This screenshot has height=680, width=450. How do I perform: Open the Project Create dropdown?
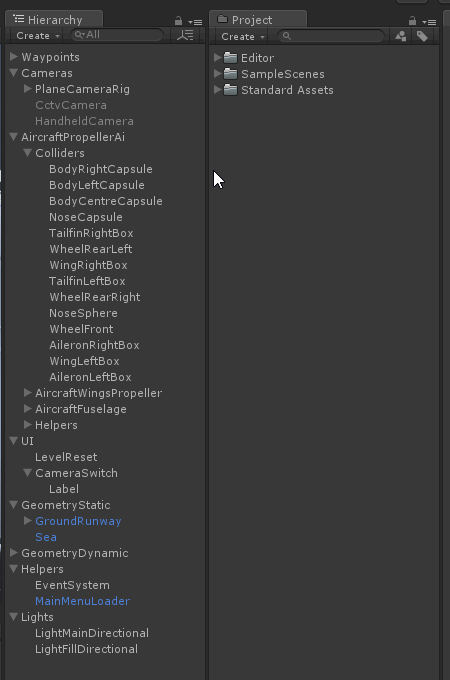point(243,36)
